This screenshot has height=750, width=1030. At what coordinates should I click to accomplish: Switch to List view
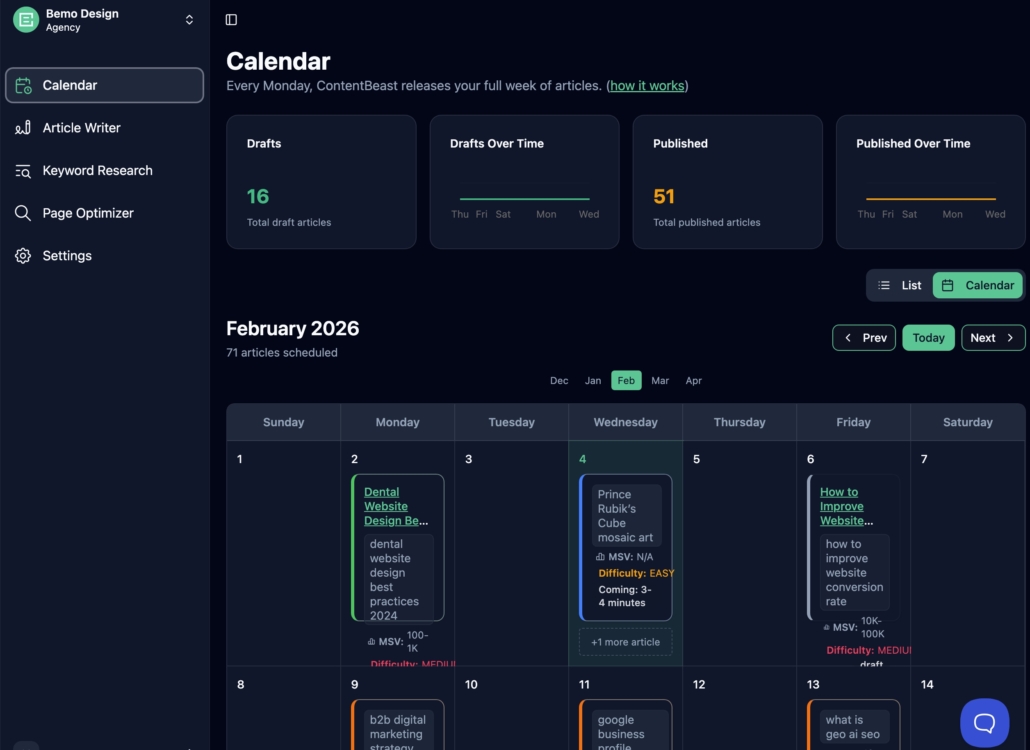900,286
